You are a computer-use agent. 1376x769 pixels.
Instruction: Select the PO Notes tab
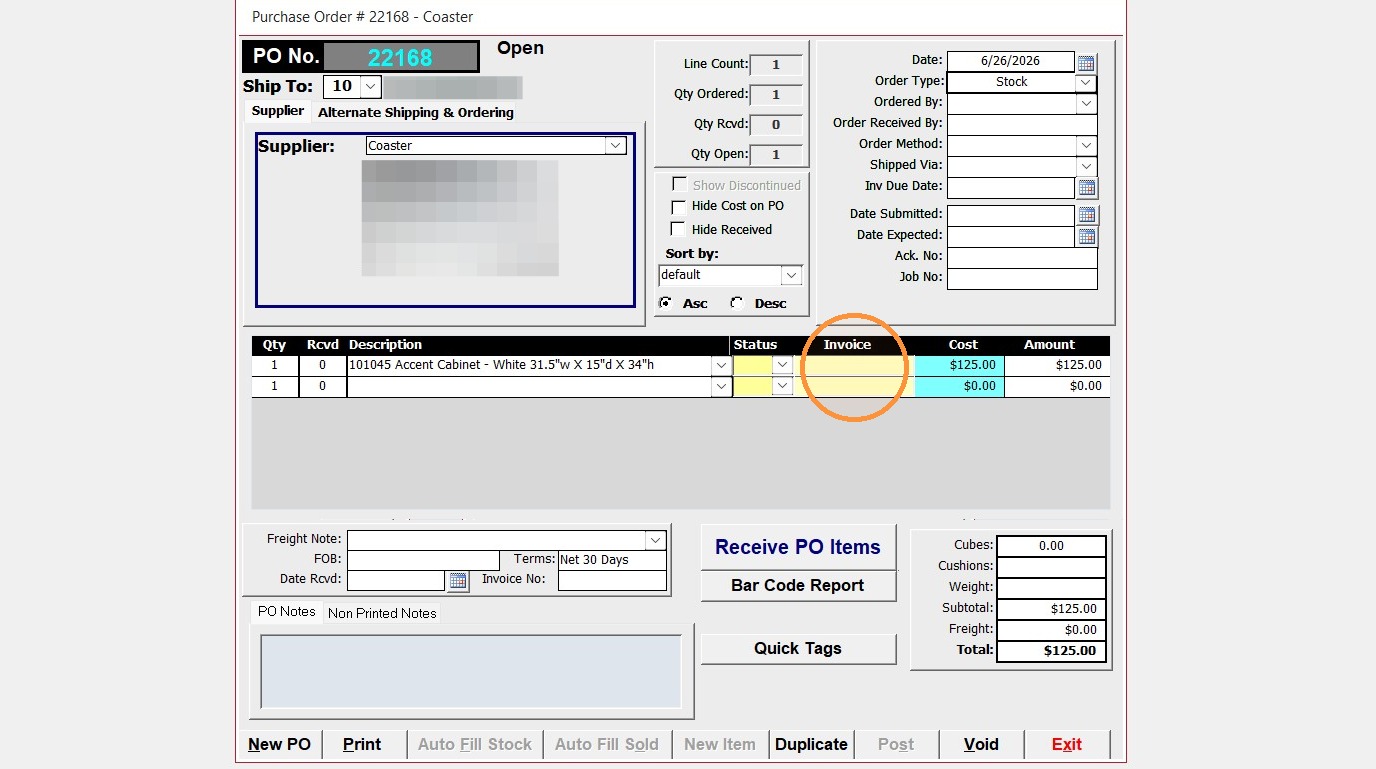(x=286, y=611)
